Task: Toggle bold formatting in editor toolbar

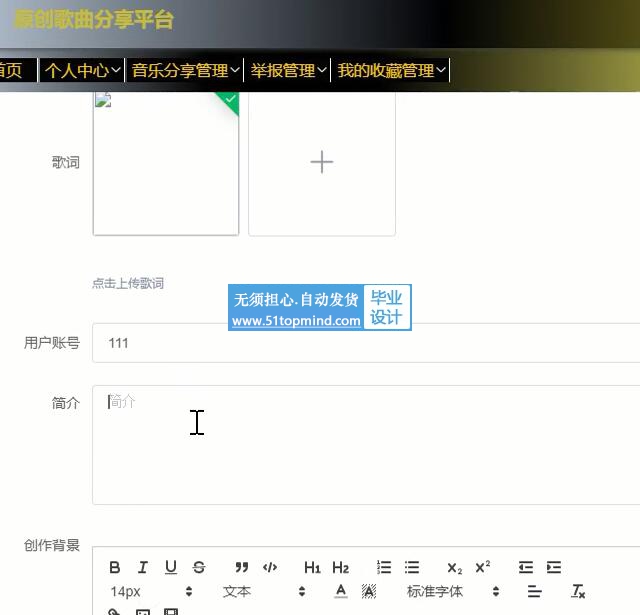Action: [x=115, y=567]
